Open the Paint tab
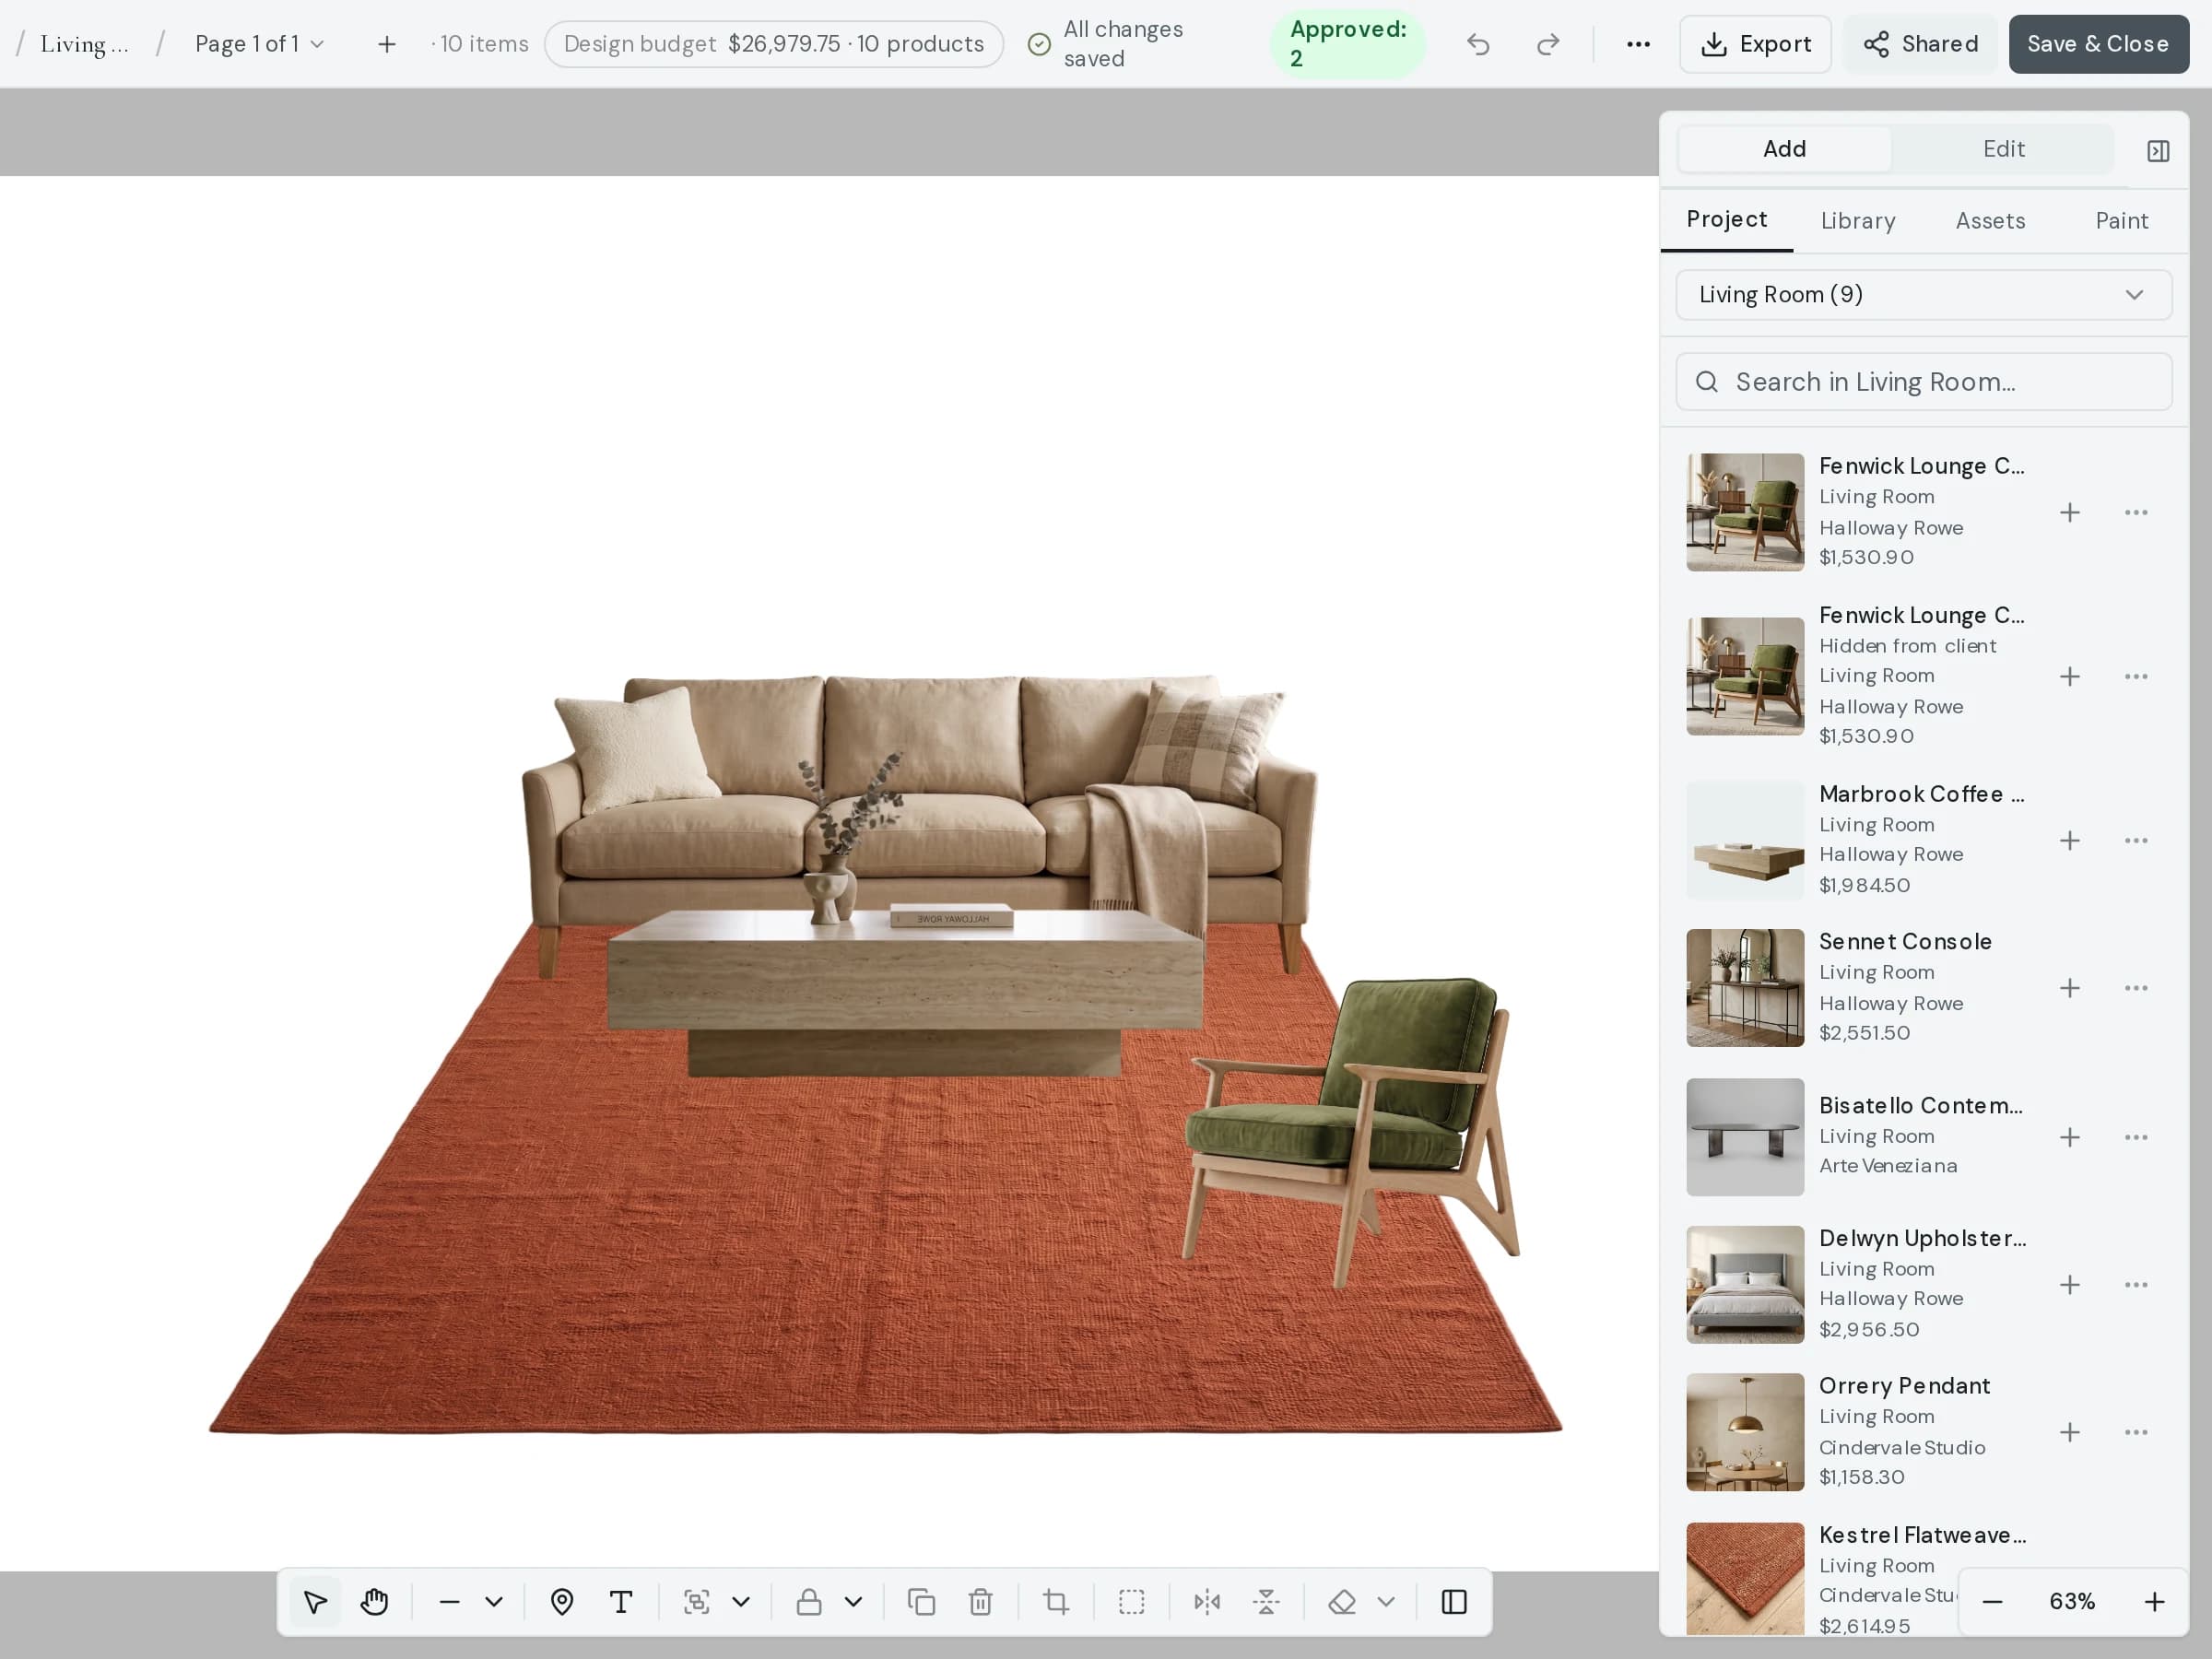Screen dimensions: 2212x1659 coord(2121,221)
